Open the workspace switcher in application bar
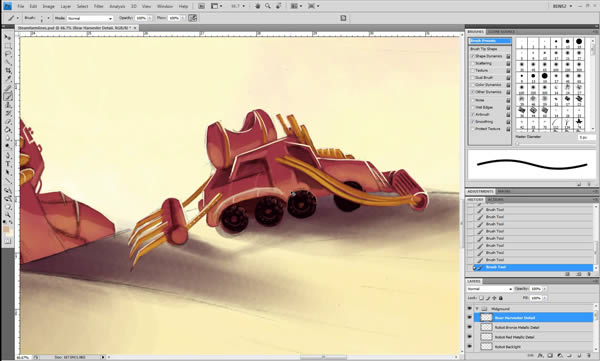The width and height of the screenshot is (600, 361). pyautogui.click(x=563, y=6)
